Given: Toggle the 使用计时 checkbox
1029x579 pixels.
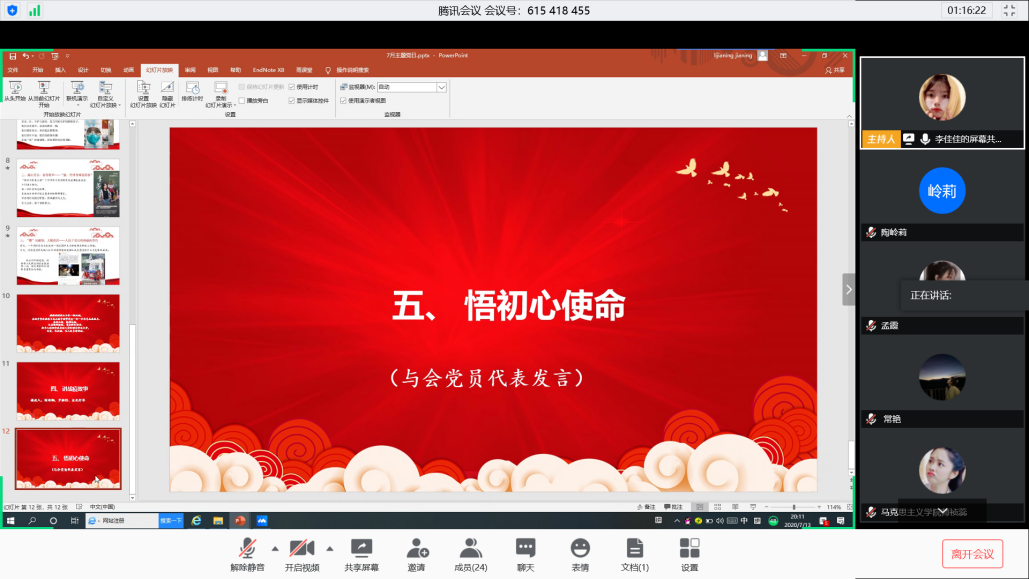Looking at the screenshot, I should [292, 87].
